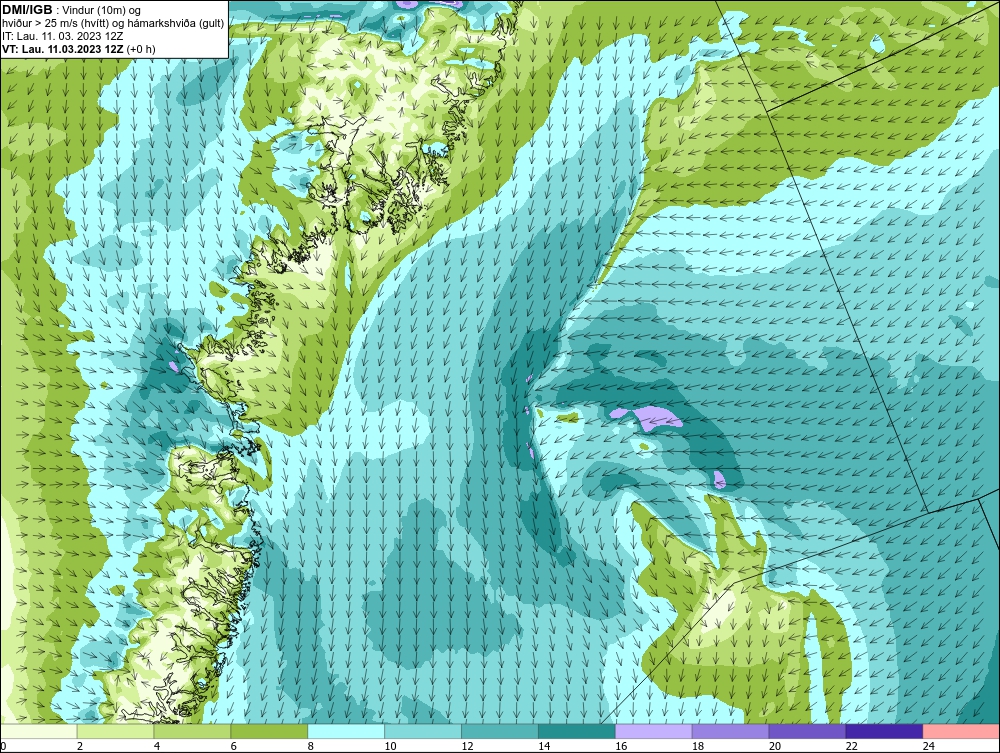
Task: Click the '8' legend scale label
Action: (311, 746)
